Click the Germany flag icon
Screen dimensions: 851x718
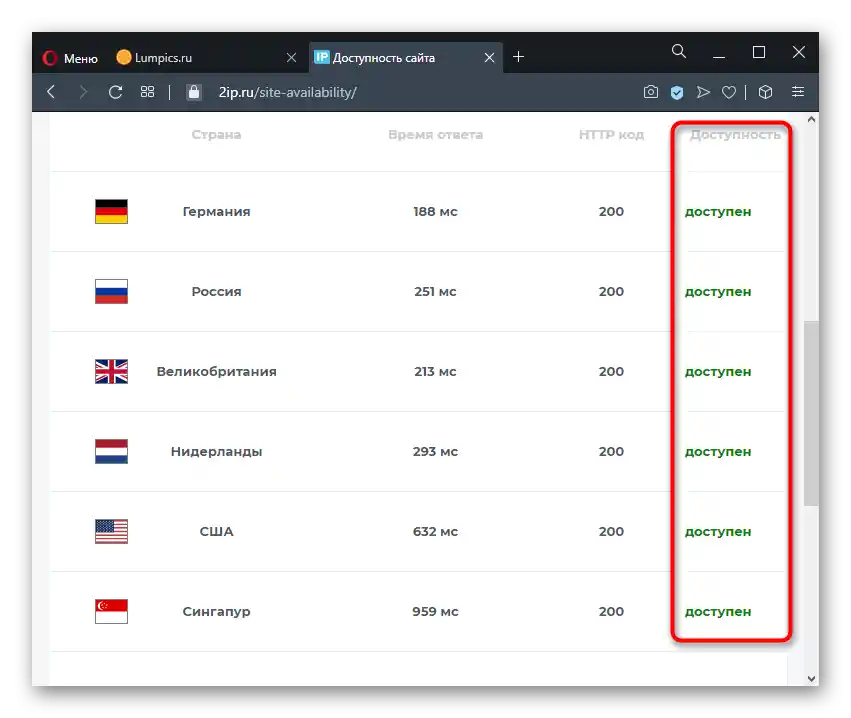pos(111,211)
